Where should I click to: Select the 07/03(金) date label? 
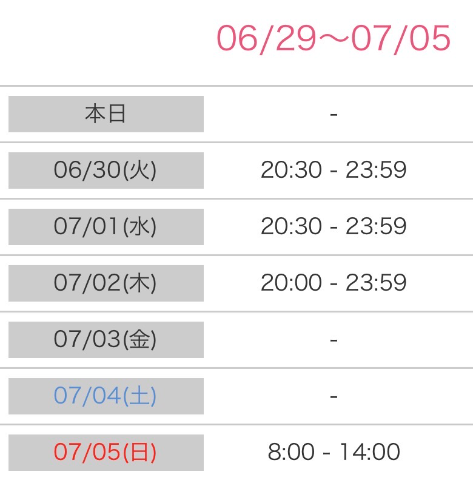(106, 340)
